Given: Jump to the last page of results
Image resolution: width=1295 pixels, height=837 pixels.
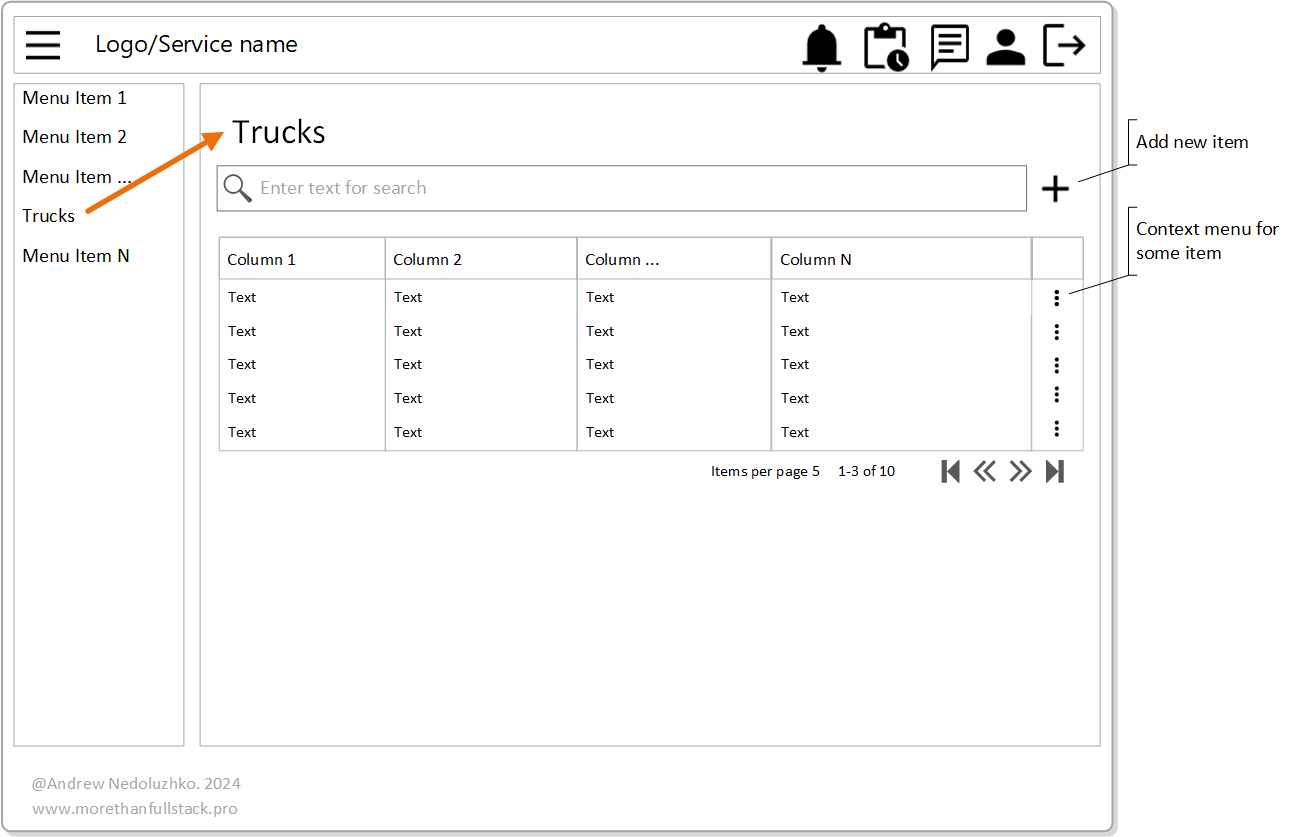Looking at the screenshot, I should point(1054,471).
